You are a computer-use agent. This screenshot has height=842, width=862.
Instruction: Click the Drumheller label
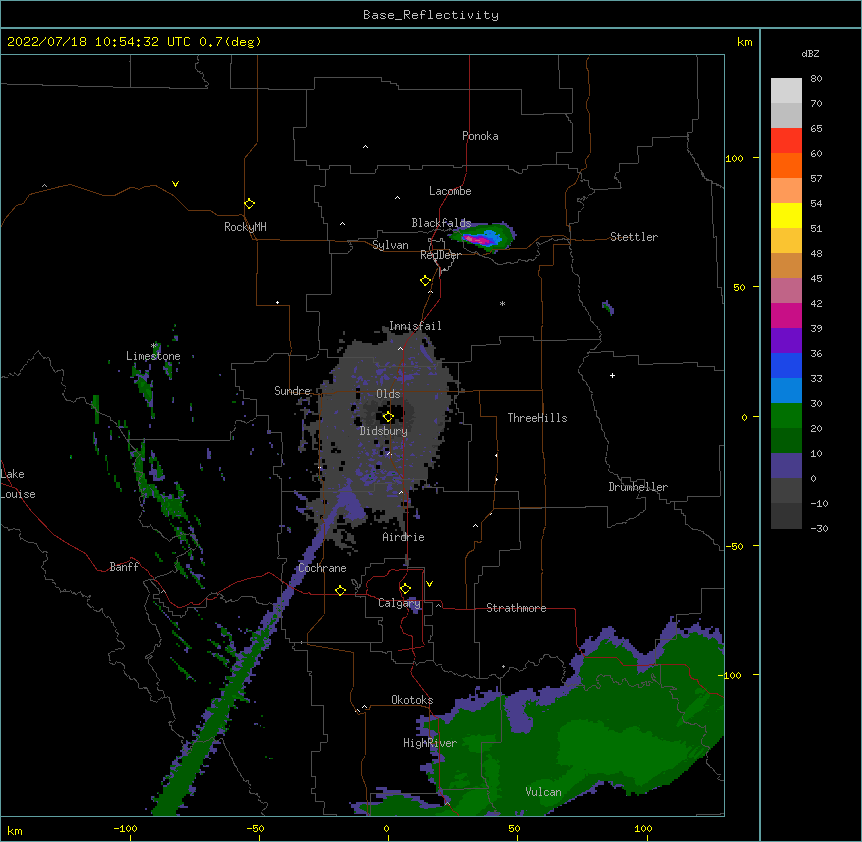(x=638, y=487)
